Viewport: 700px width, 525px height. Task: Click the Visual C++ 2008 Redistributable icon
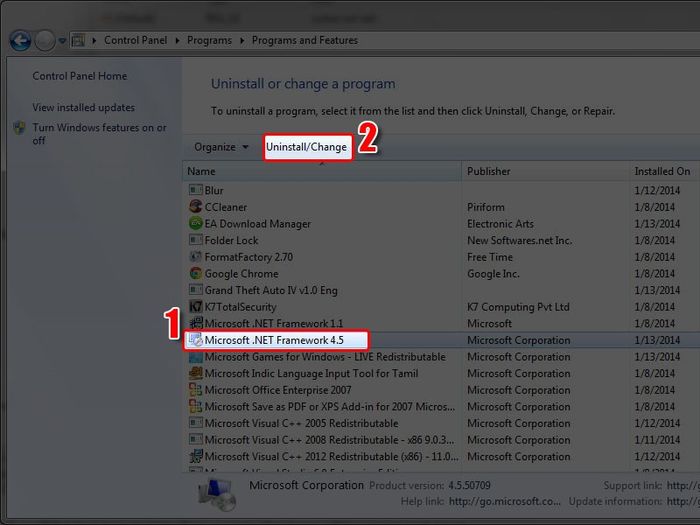196,440
